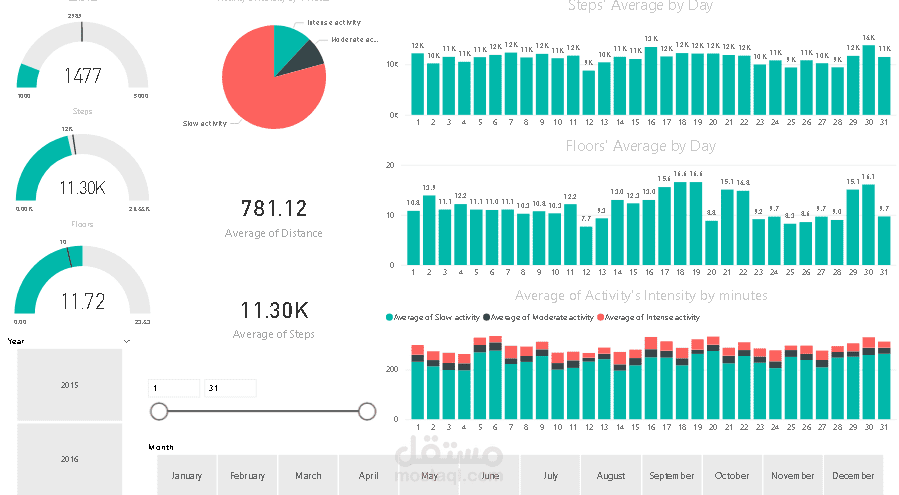The image size is (899, 495).
Task: Filter by April month tile
Action: click(x=369, y=475)
